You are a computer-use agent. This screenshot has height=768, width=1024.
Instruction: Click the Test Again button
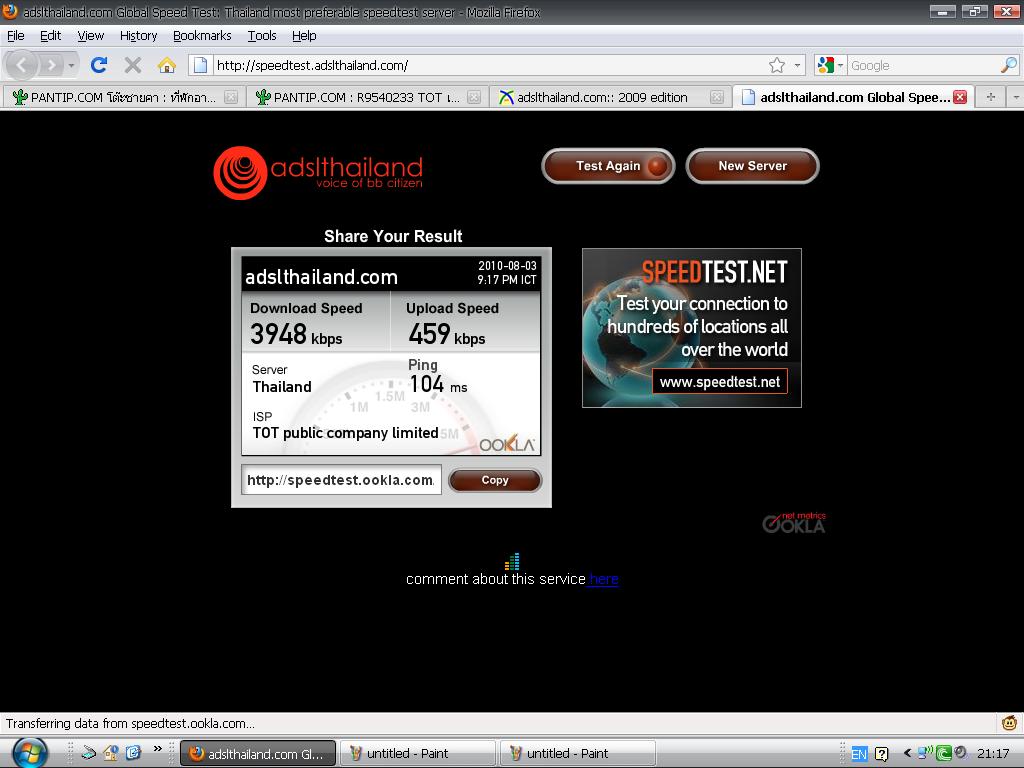[608, 166]
